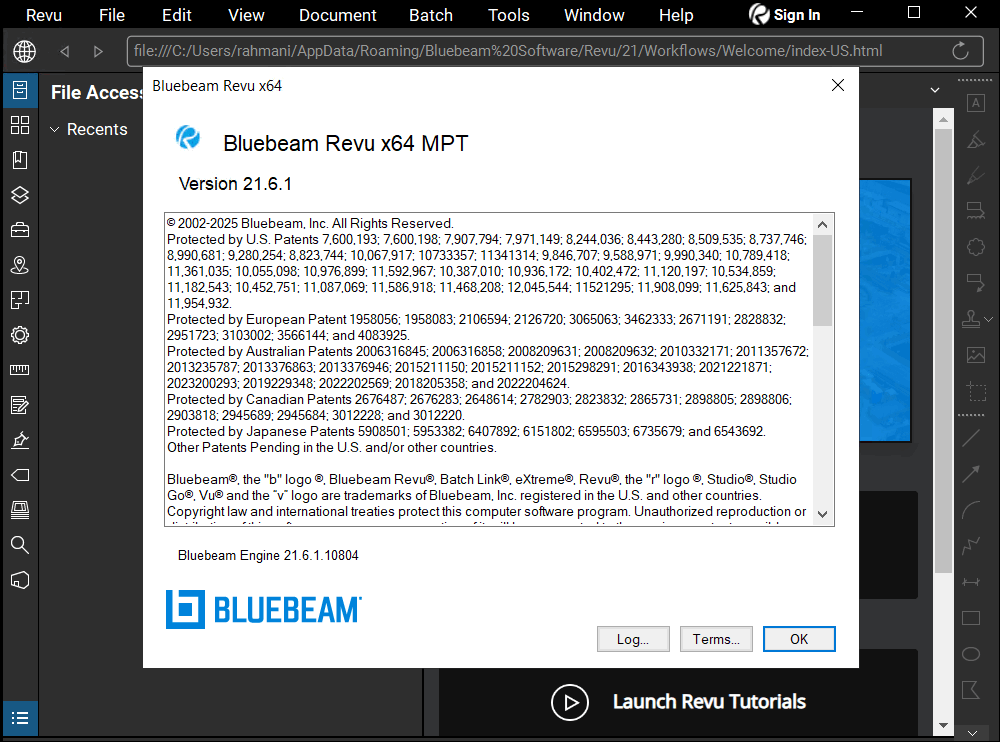1000x742 pixels.
Task: Select the Pen tool
Action: coord(975,175)
